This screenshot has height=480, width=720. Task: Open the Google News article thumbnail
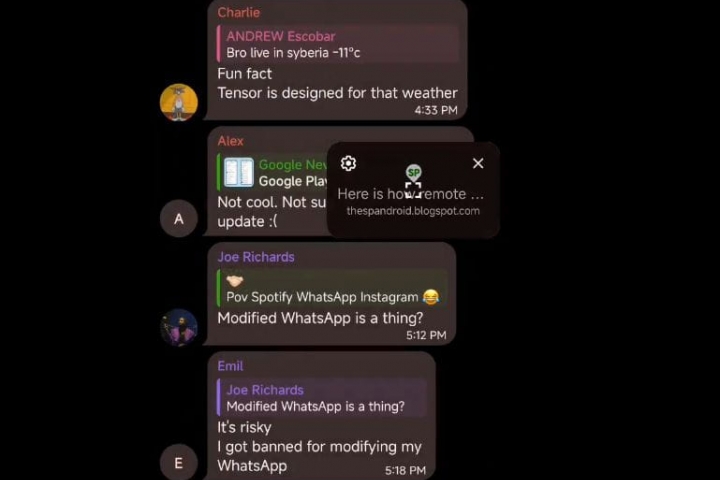[239, 172]
